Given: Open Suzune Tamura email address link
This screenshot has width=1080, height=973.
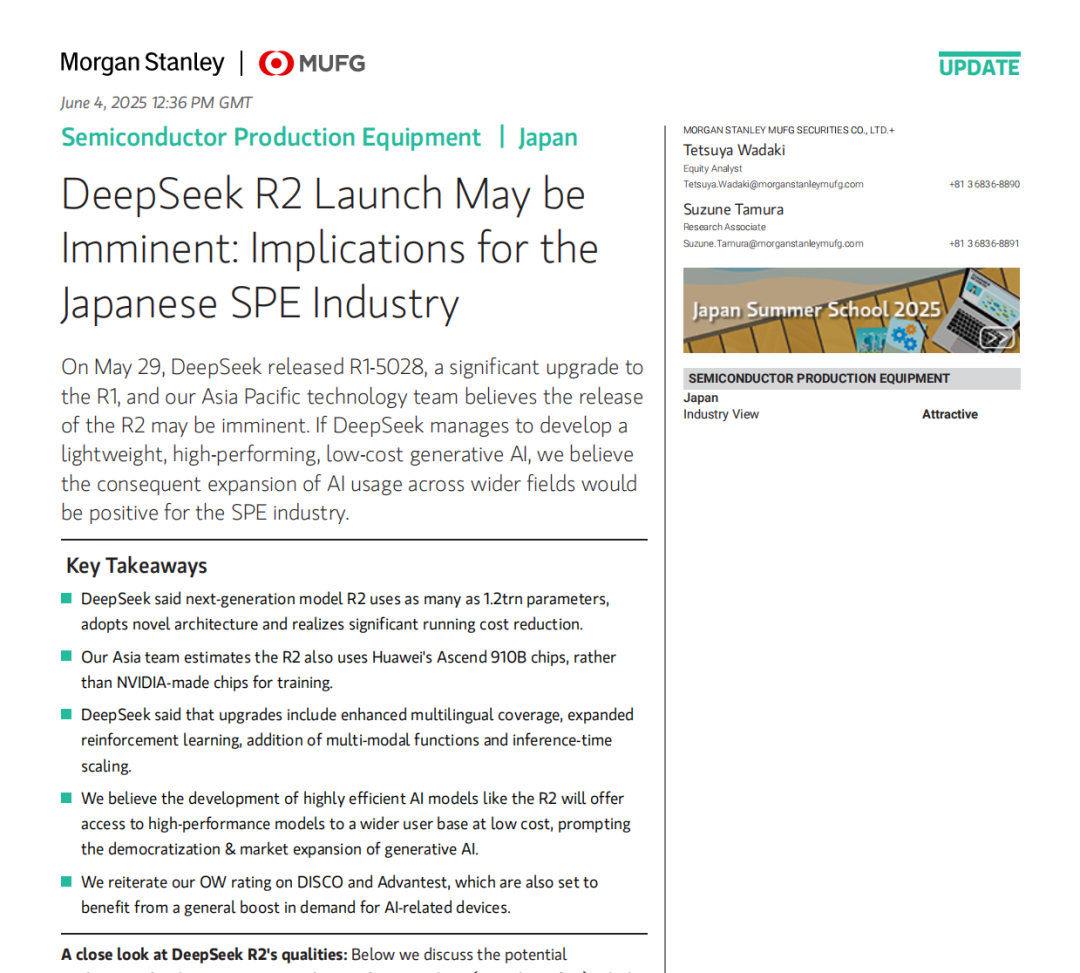Looking at the screenshot, I should pyautogui.click(x=773, y=244).
